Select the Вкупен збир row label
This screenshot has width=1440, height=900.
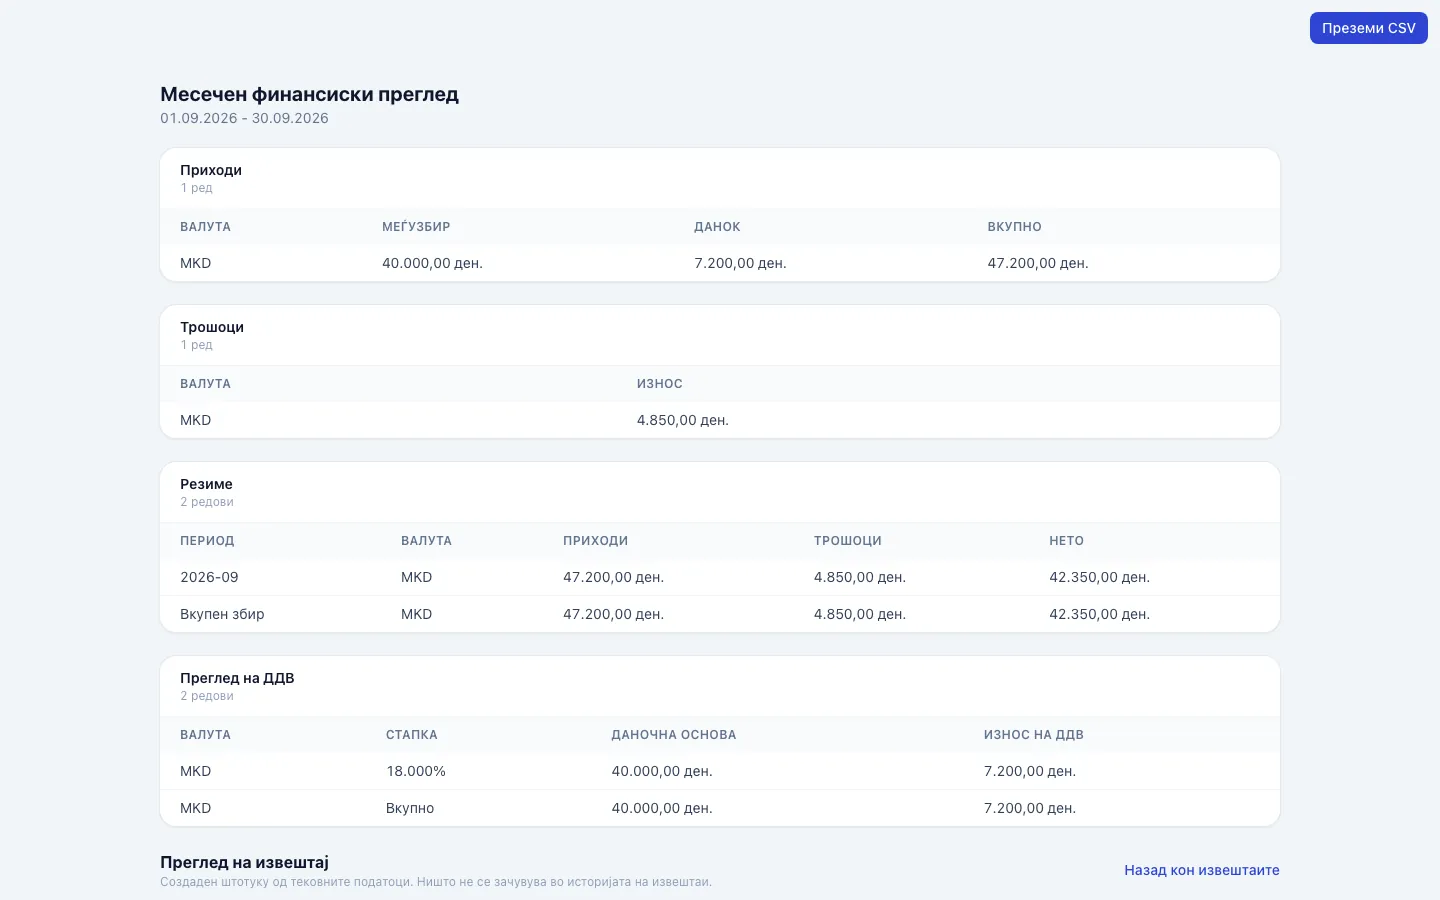(x=222, y=614)
